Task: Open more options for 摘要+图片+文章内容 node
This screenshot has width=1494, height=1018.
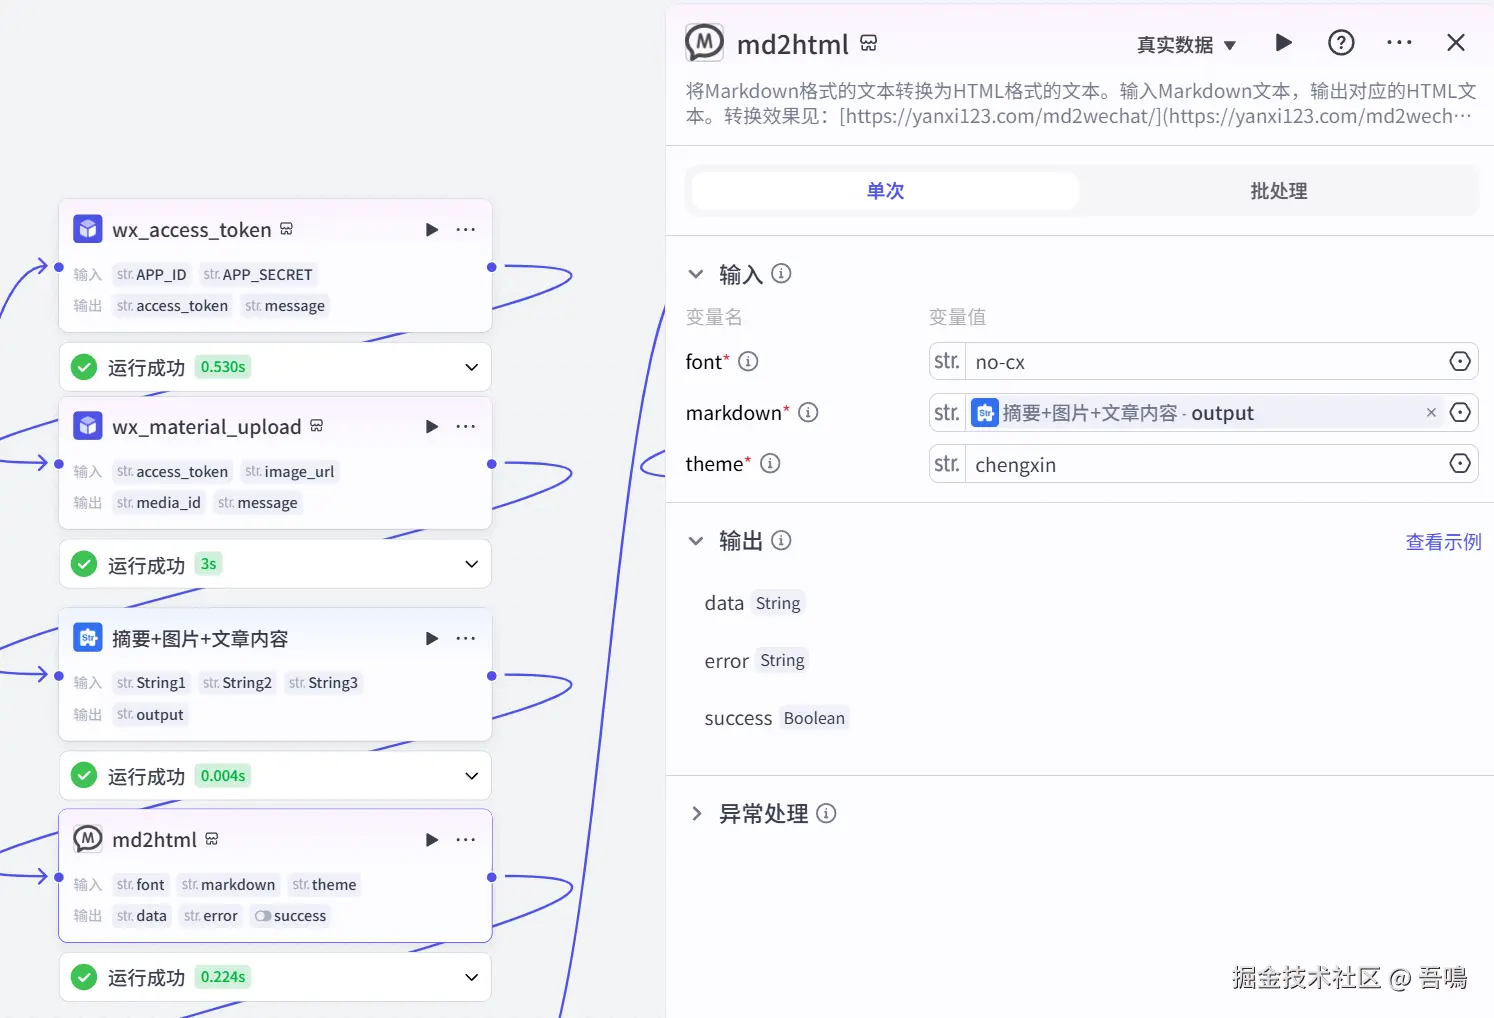Action: [466, 639]
